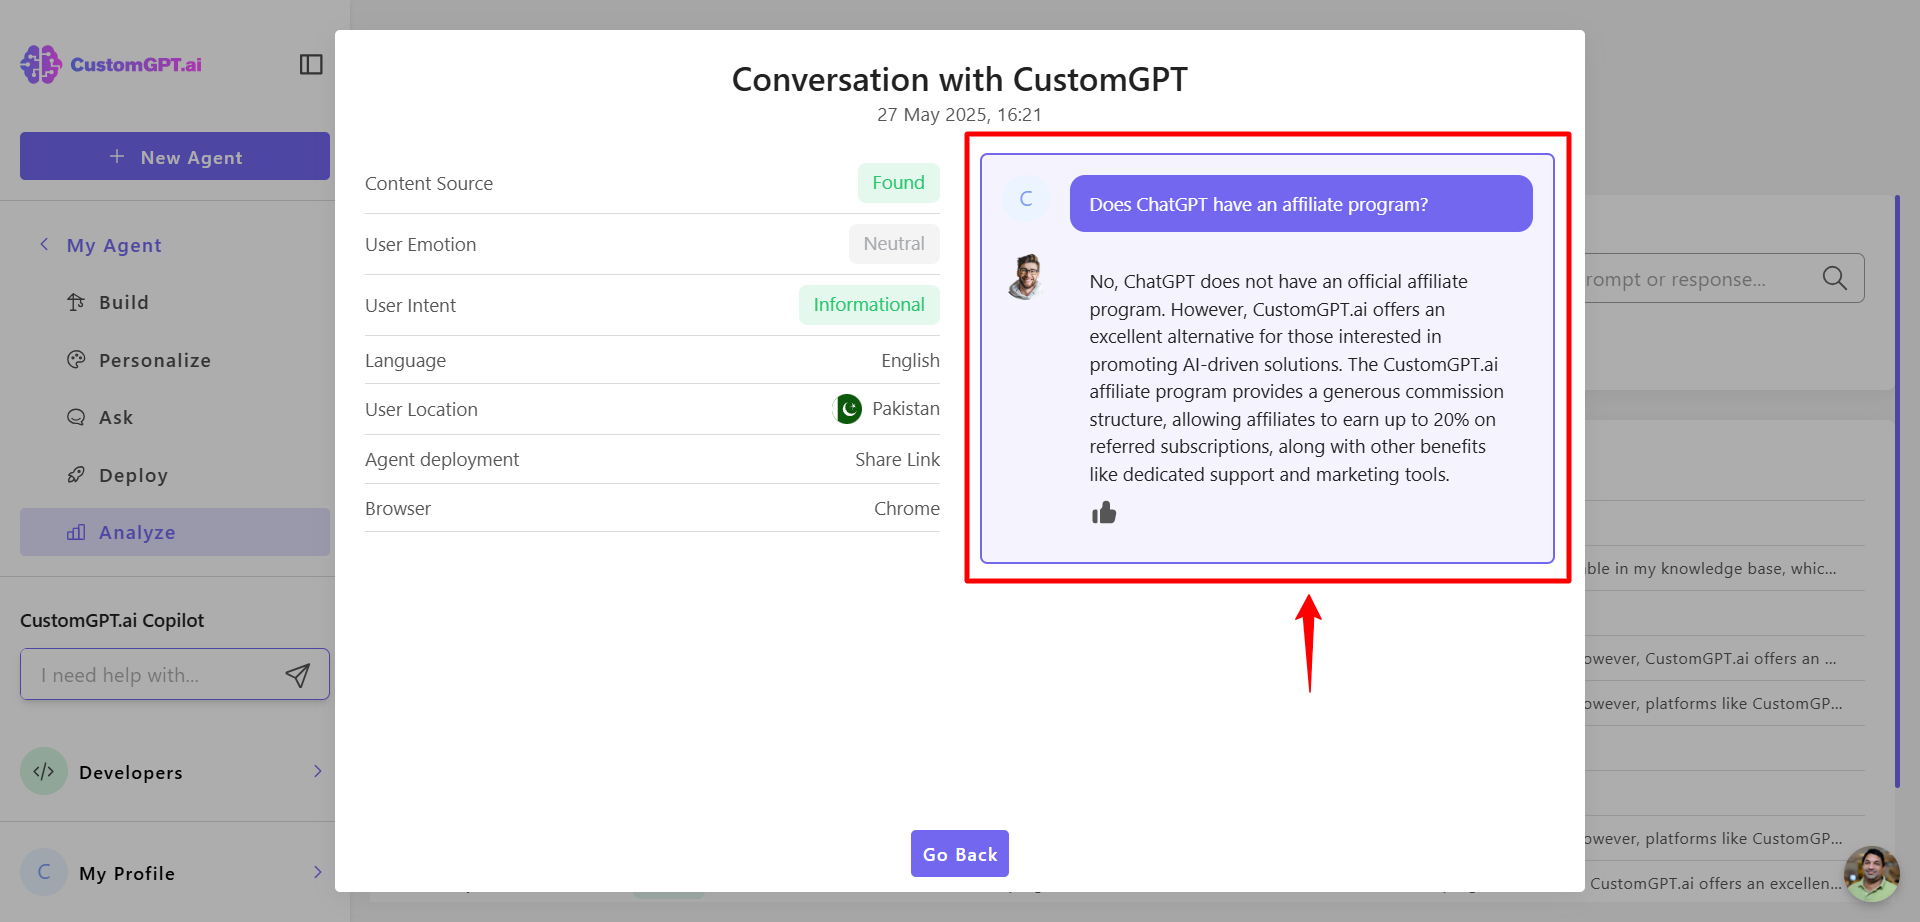Viewport: 1920px width, 922px height.
Task: Click the 'Agent deployment' label
Action: pos(442,459)
